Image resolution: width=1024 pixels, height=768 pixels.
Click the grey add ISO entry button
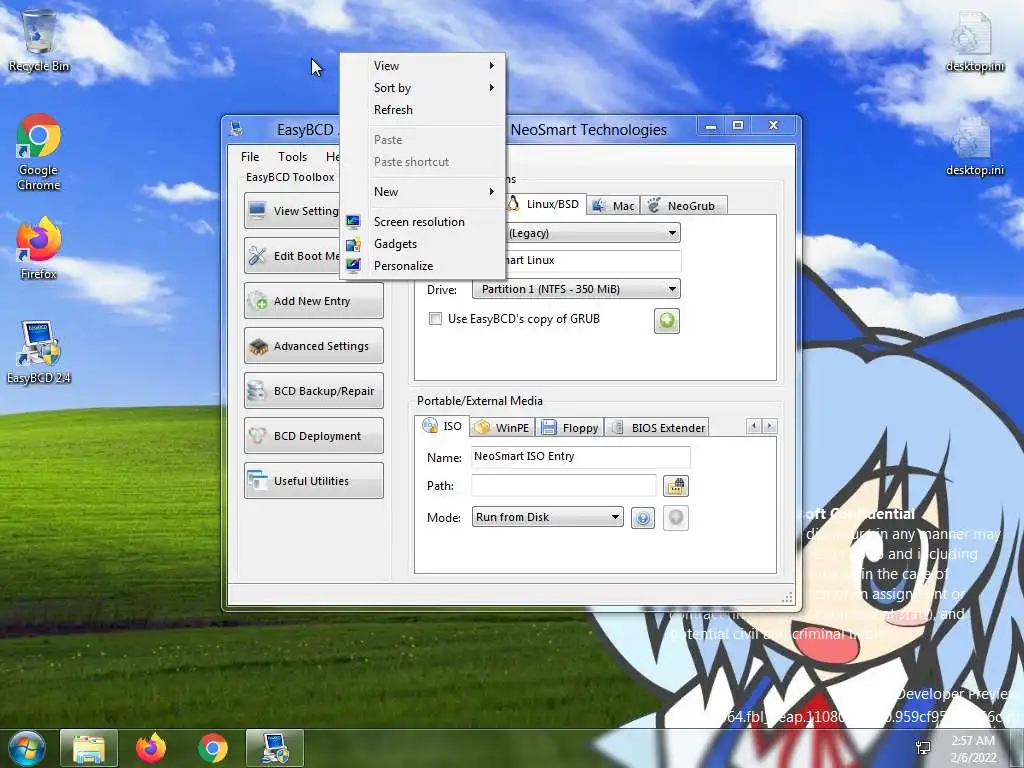coord(676,518)
